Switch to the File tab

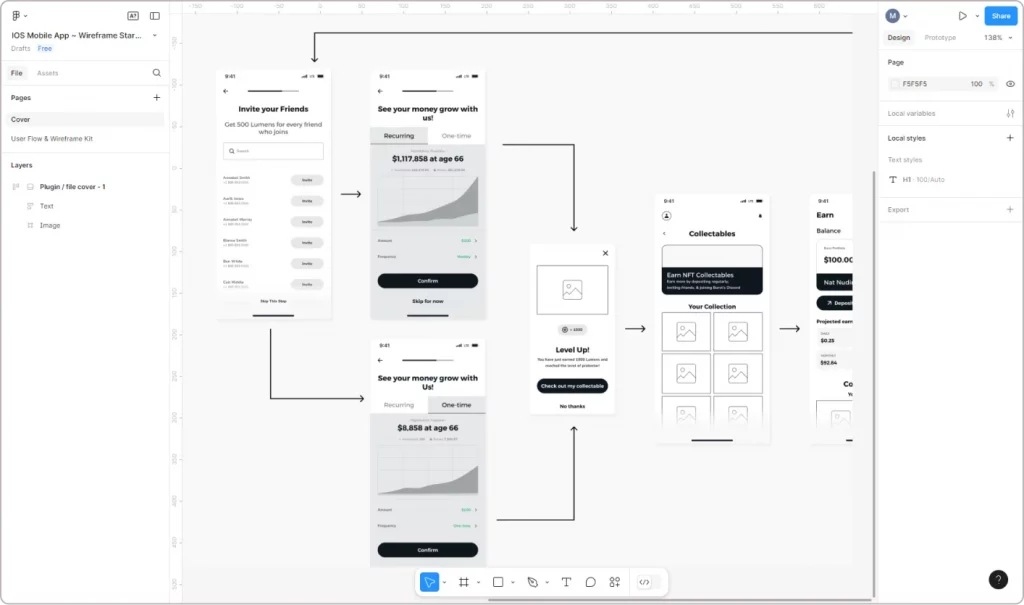[x=16, y=73]
